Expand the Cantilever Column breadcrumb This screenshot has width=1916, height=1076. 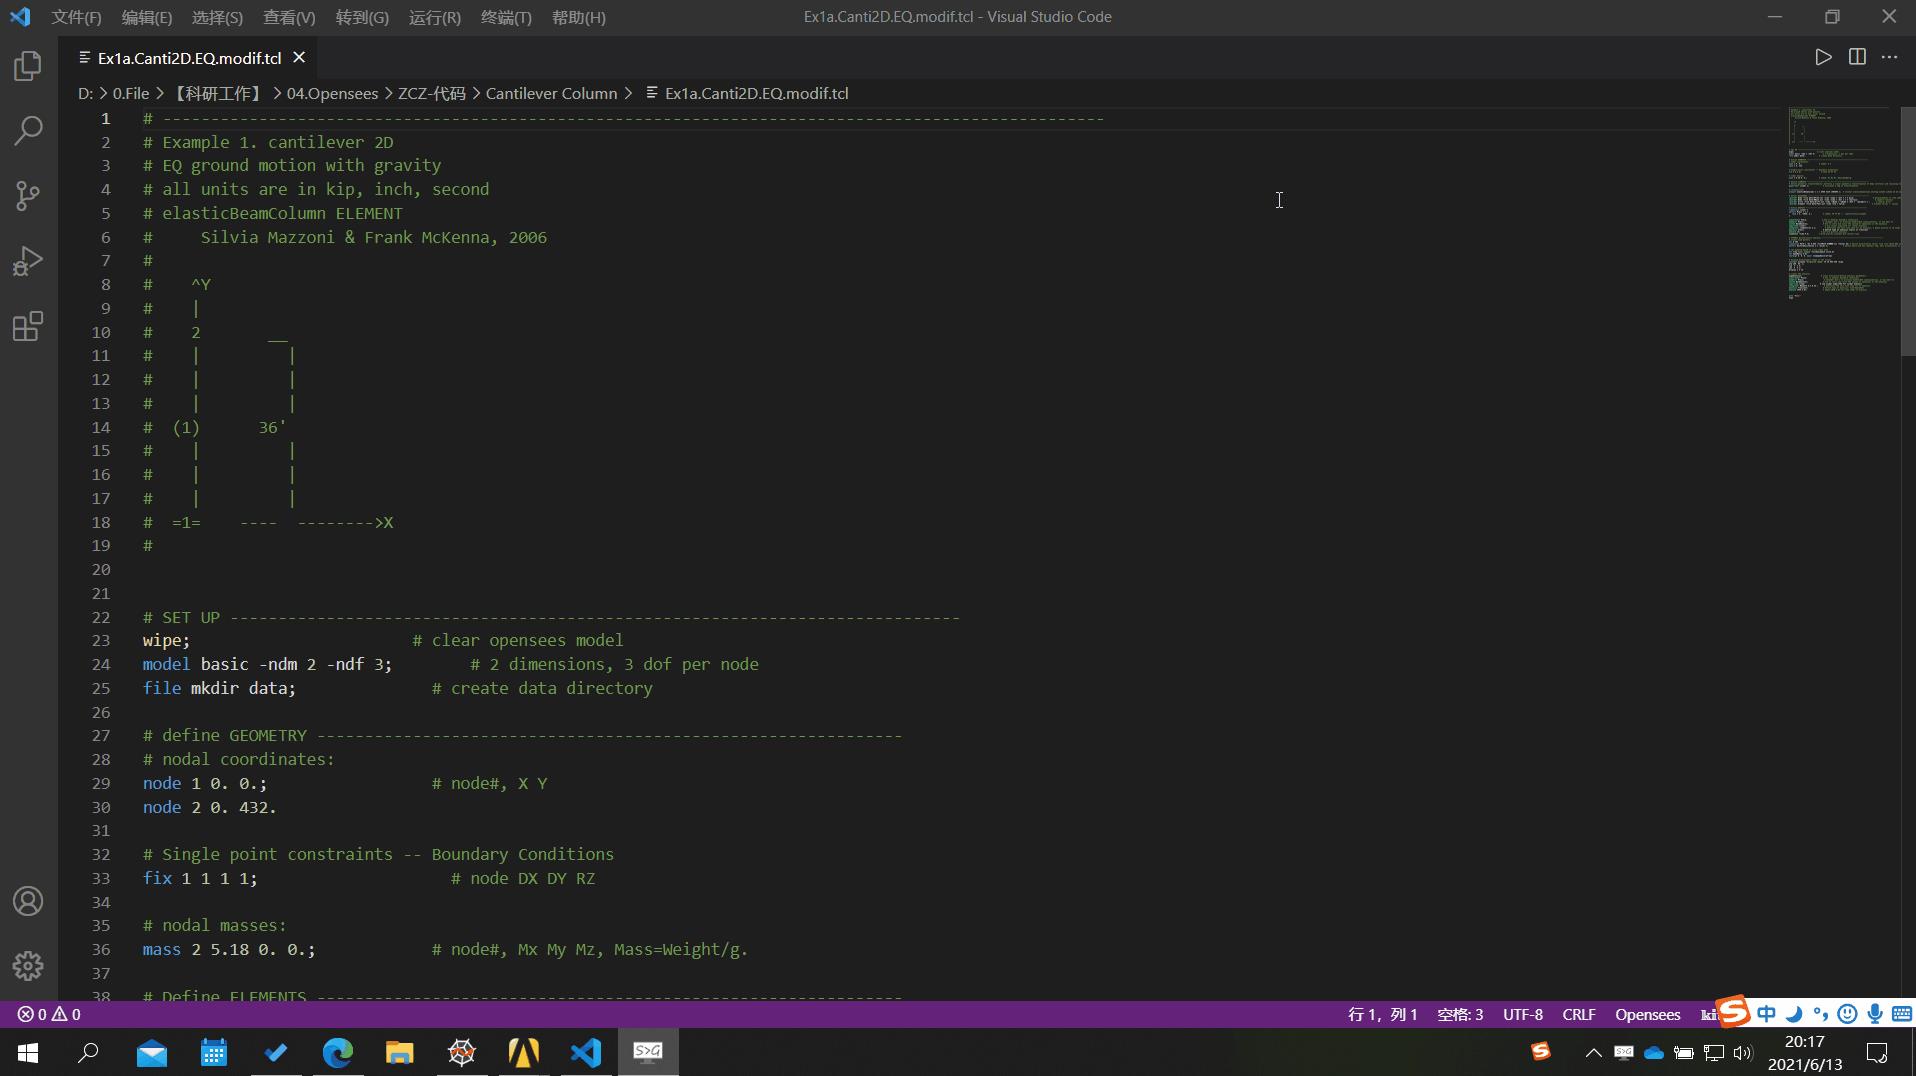tap(551, 93)
